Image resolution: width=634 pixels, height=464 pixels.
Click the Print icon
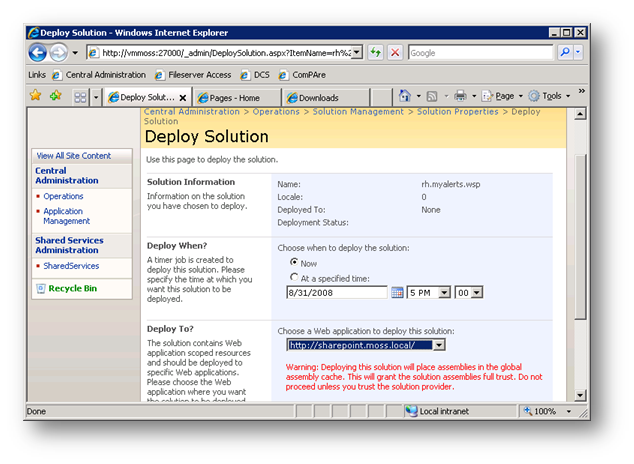(x=460, y=96)
